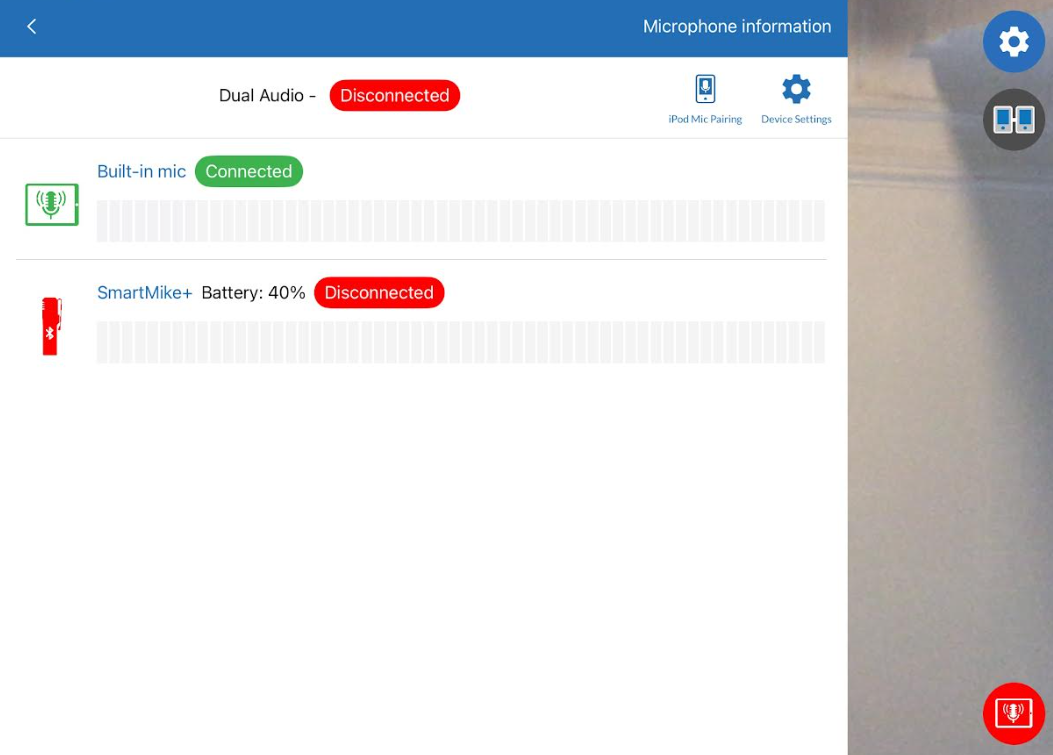Click the green Connected status badge
This screenshot has height=755, width=1053.
pos(248,172)
